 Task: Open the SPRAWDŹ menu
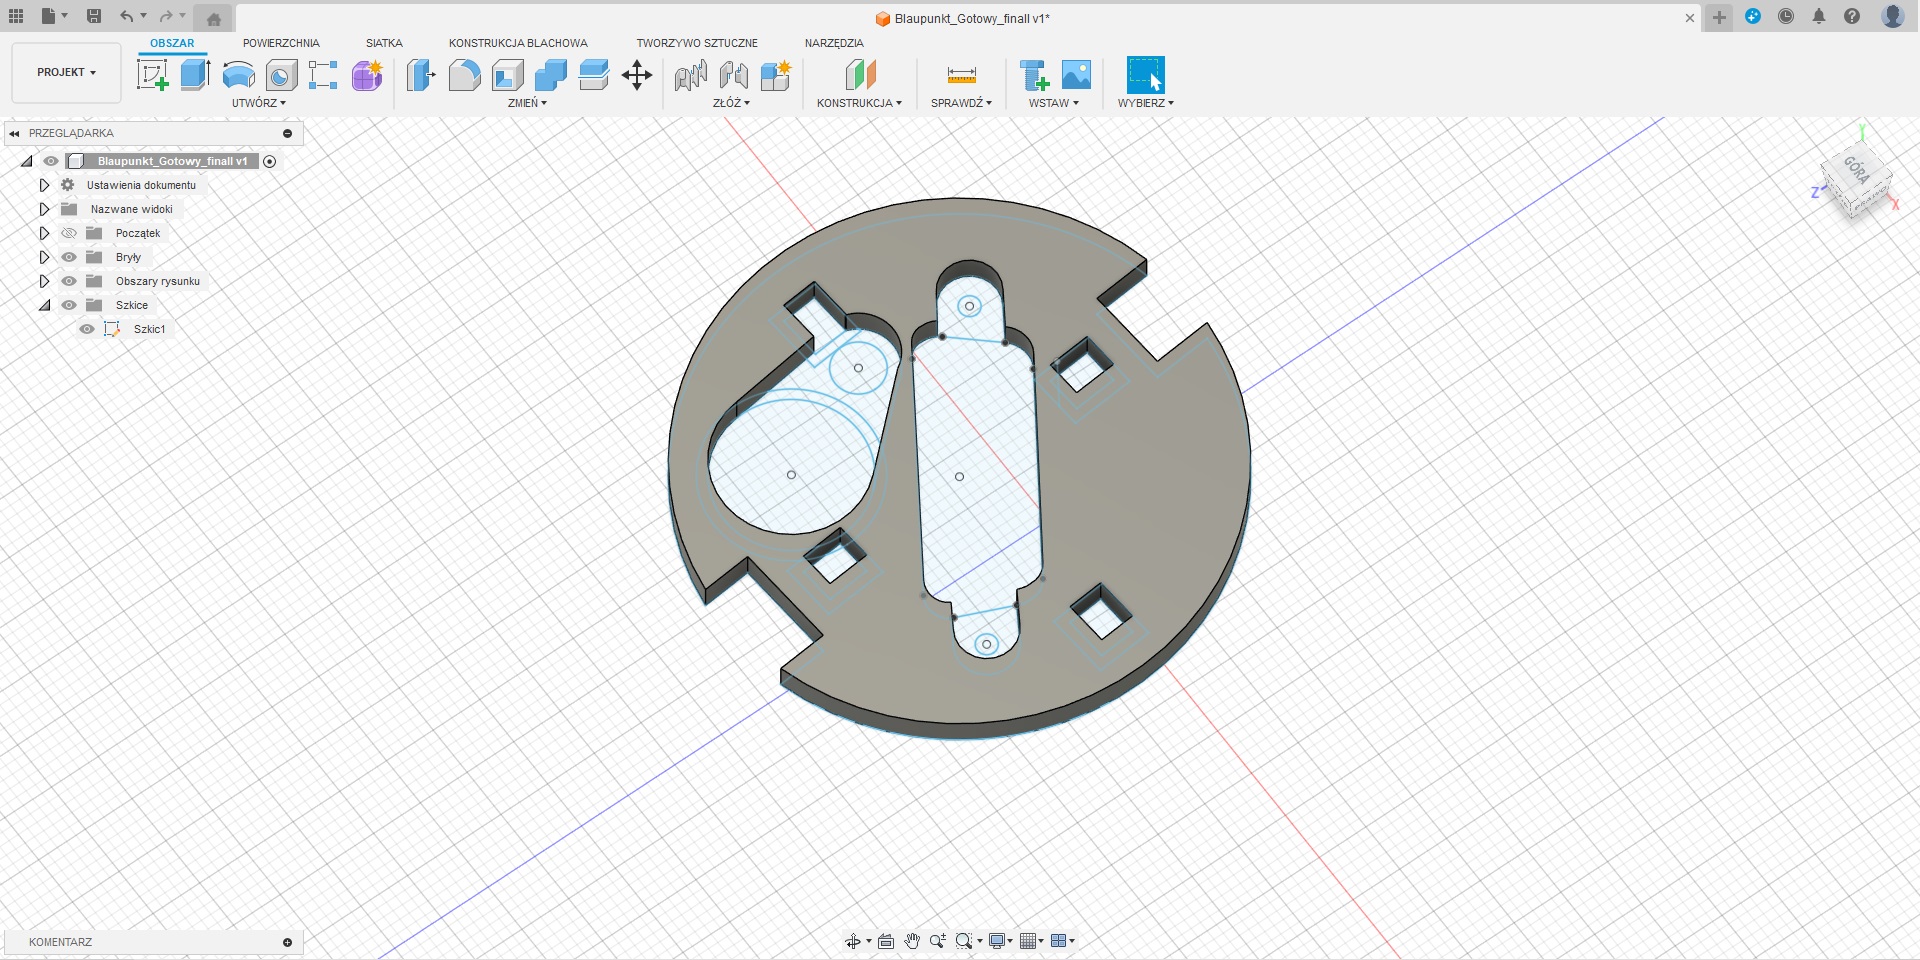(x=961, y=103)
